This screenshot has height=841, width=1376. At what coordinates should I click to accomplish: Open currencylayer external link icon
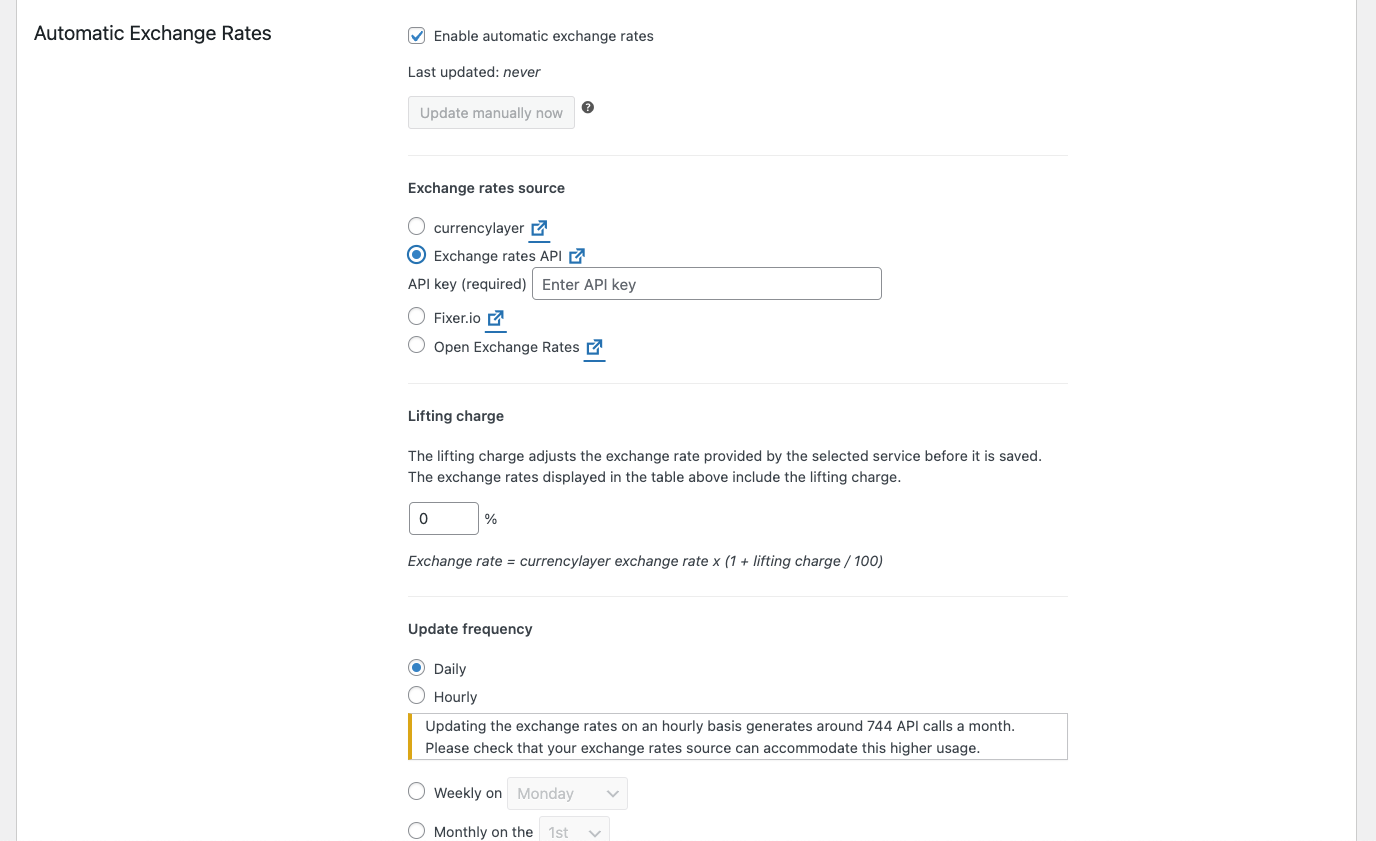click(538, 226)
